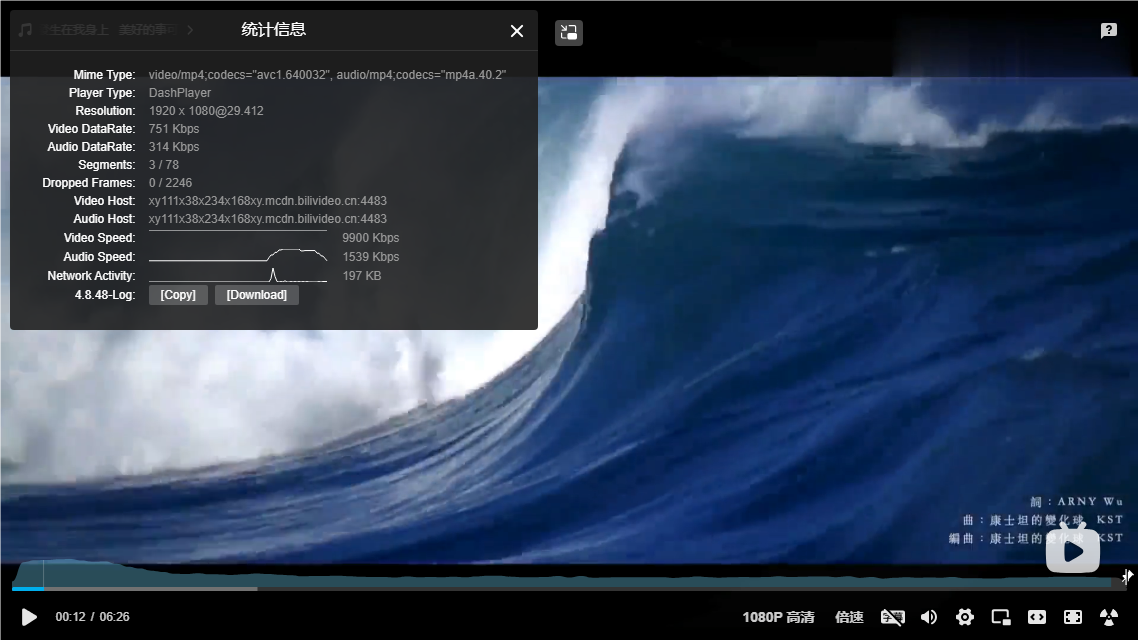This screenshot has width=1138, height=640.
Task: Click the 'Player Type:' label
Action: pyautogui.click(x=102, y=93)
